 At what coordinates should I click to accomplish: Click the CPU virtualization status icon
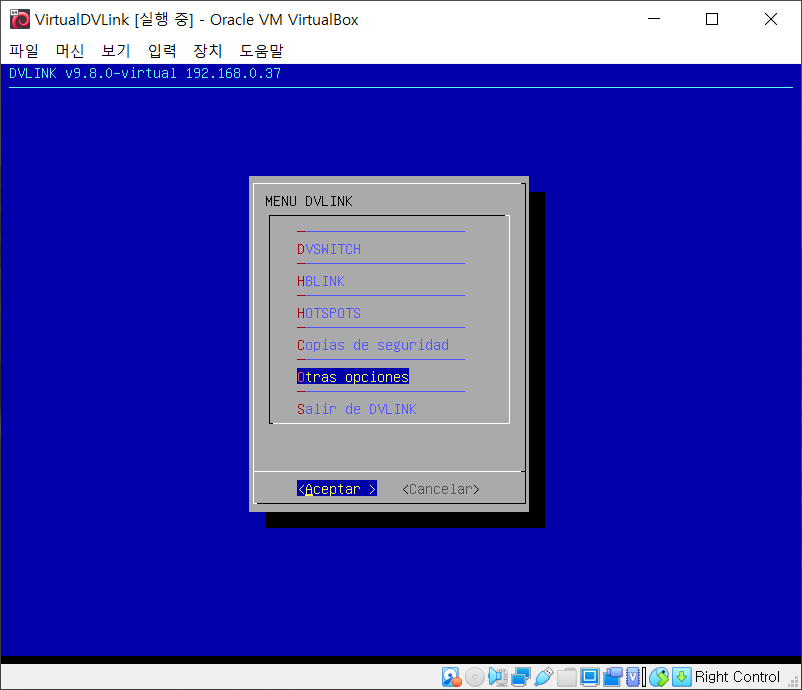click(633, 677)
